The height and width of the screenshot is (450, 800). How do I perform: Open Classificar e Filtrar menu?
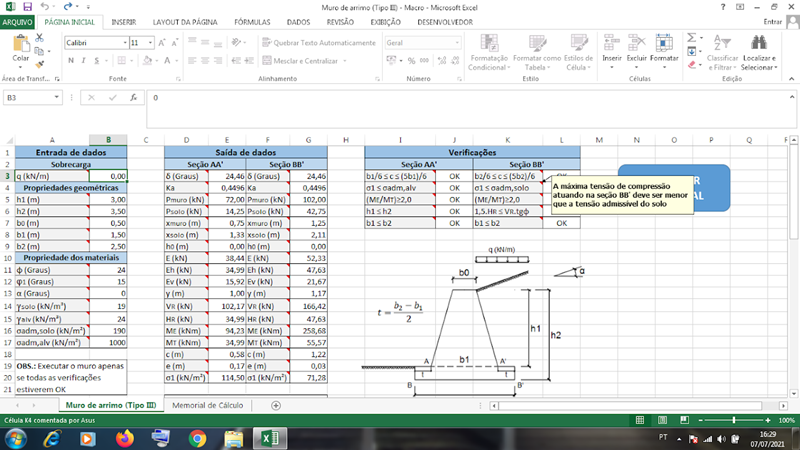tap(722, 53)
